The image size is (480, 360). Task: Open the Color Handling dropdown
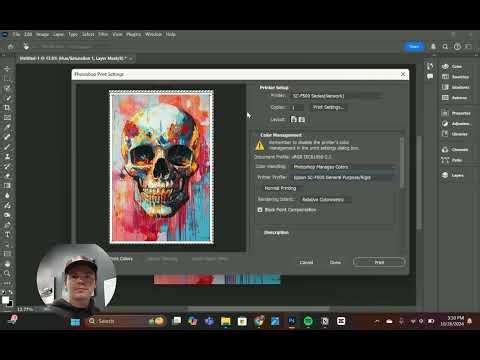coord(344,167)
